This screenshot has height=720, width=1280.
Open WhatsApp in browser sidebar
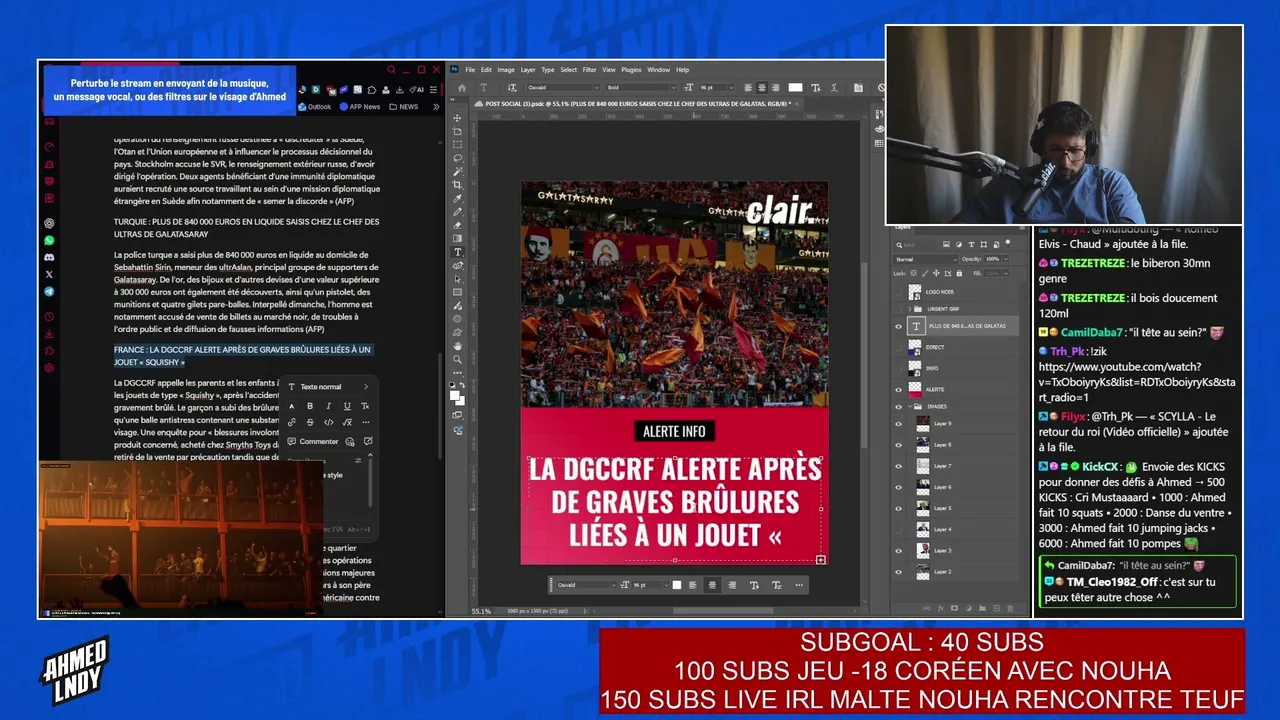pos(49,240)
